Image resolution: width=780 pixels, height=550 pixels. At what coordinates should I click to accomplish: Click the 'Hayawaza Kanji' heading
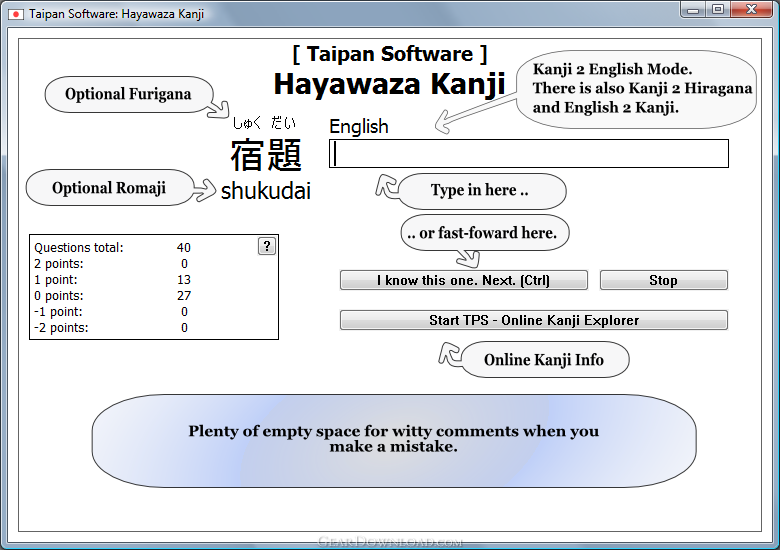point(390,84)
